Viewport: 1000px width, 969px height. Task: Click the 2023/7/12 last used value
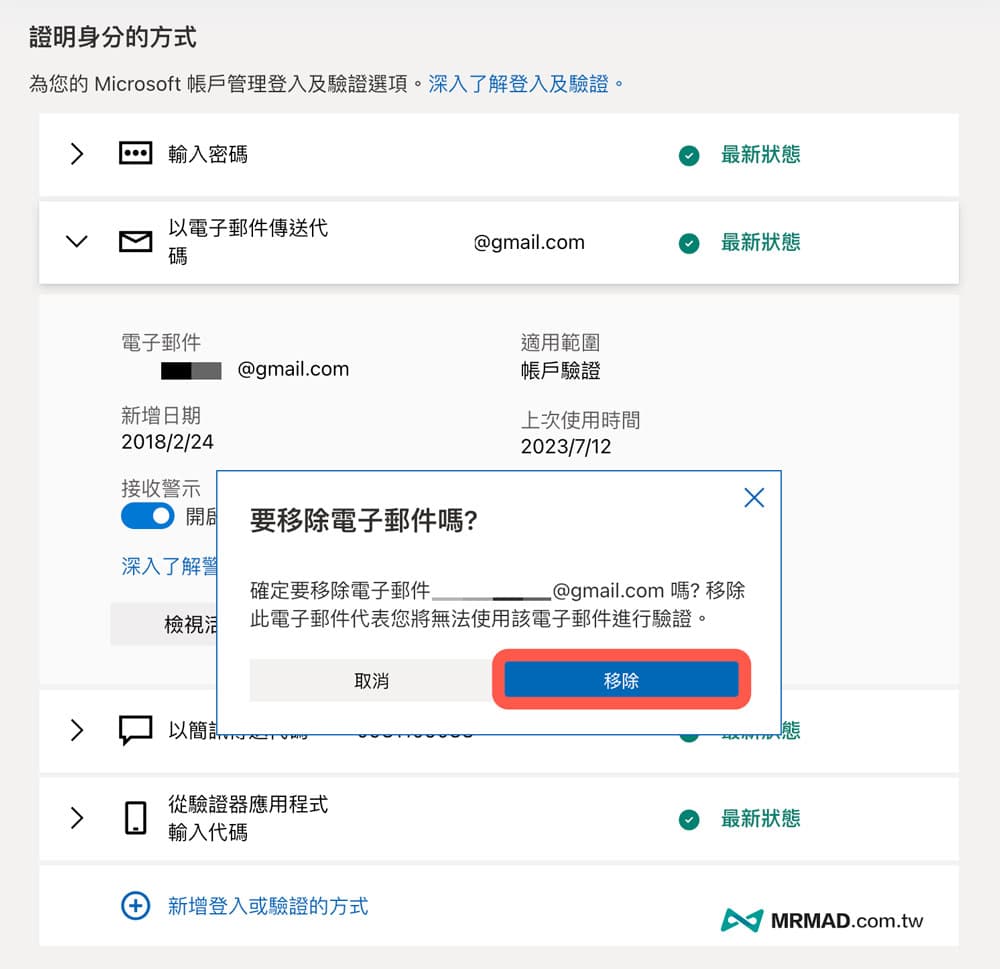pyautogui.click(x=566, y=446)
